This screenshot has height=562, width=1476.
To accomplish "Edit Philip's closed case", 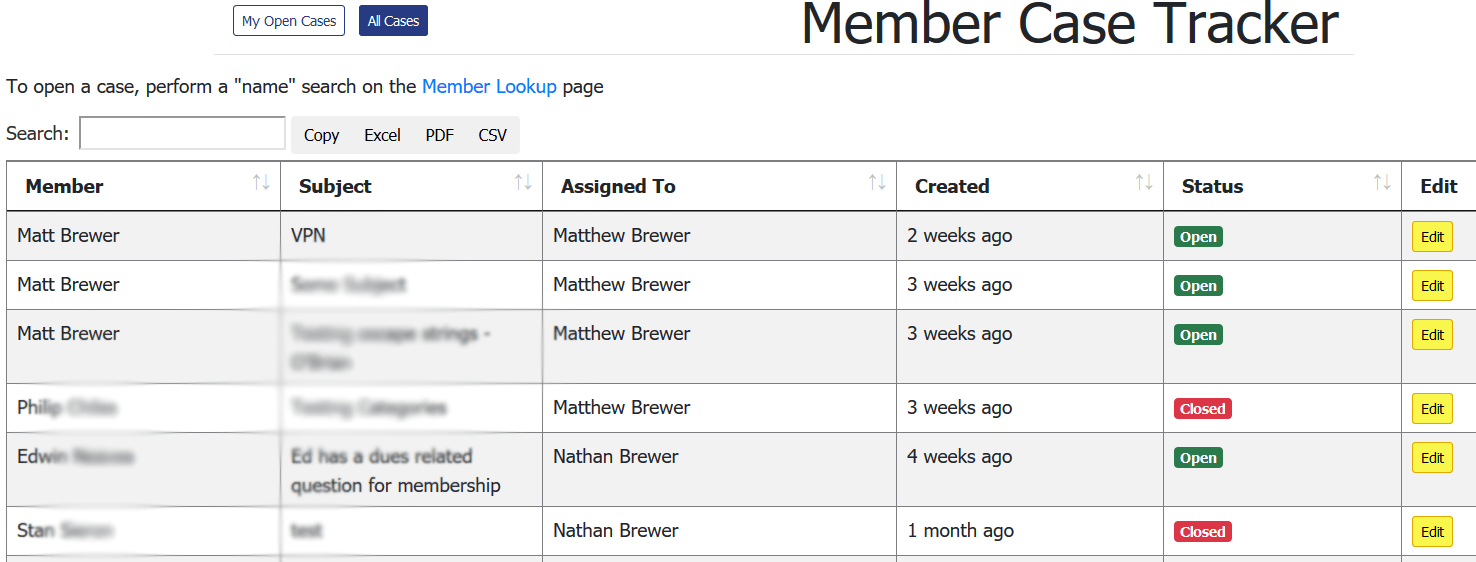I will coord(1432,409).
